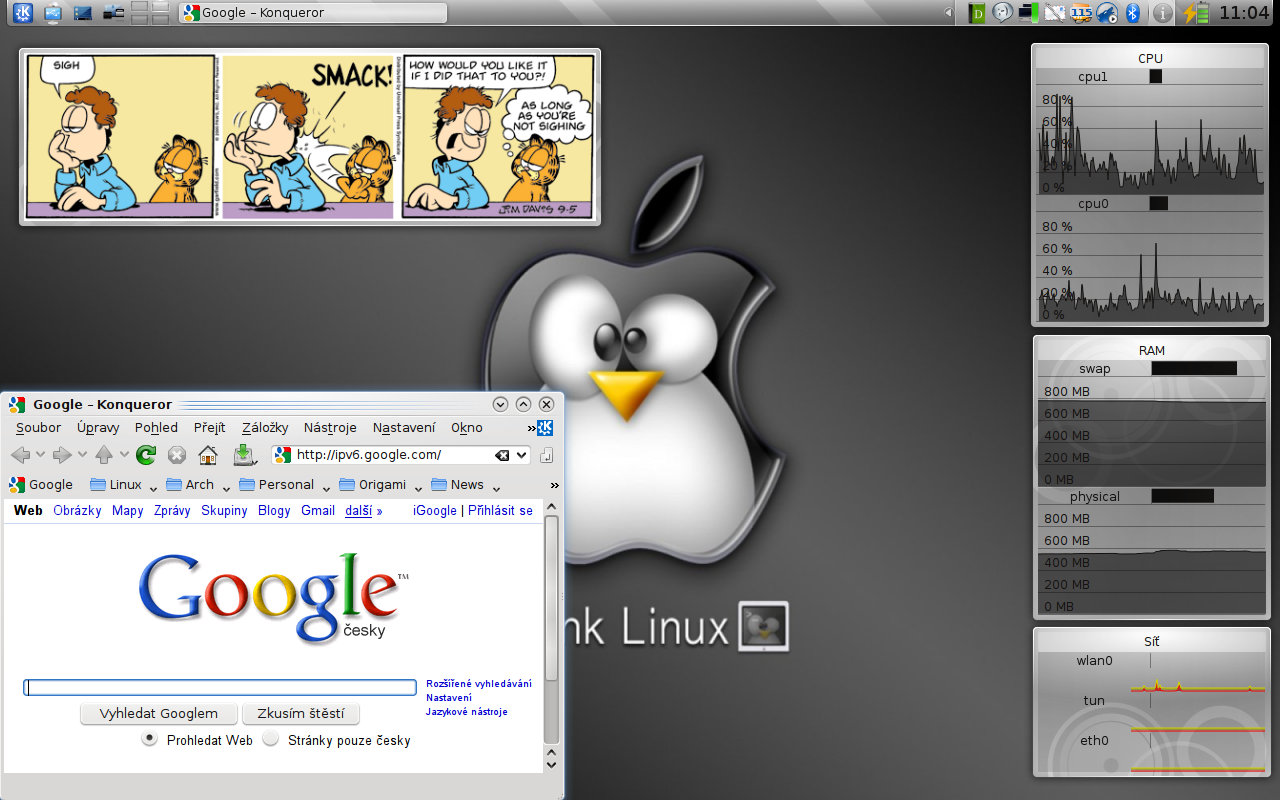Open the Nastavení menu
Screen dimensions: 1280x800
(404, 427)
